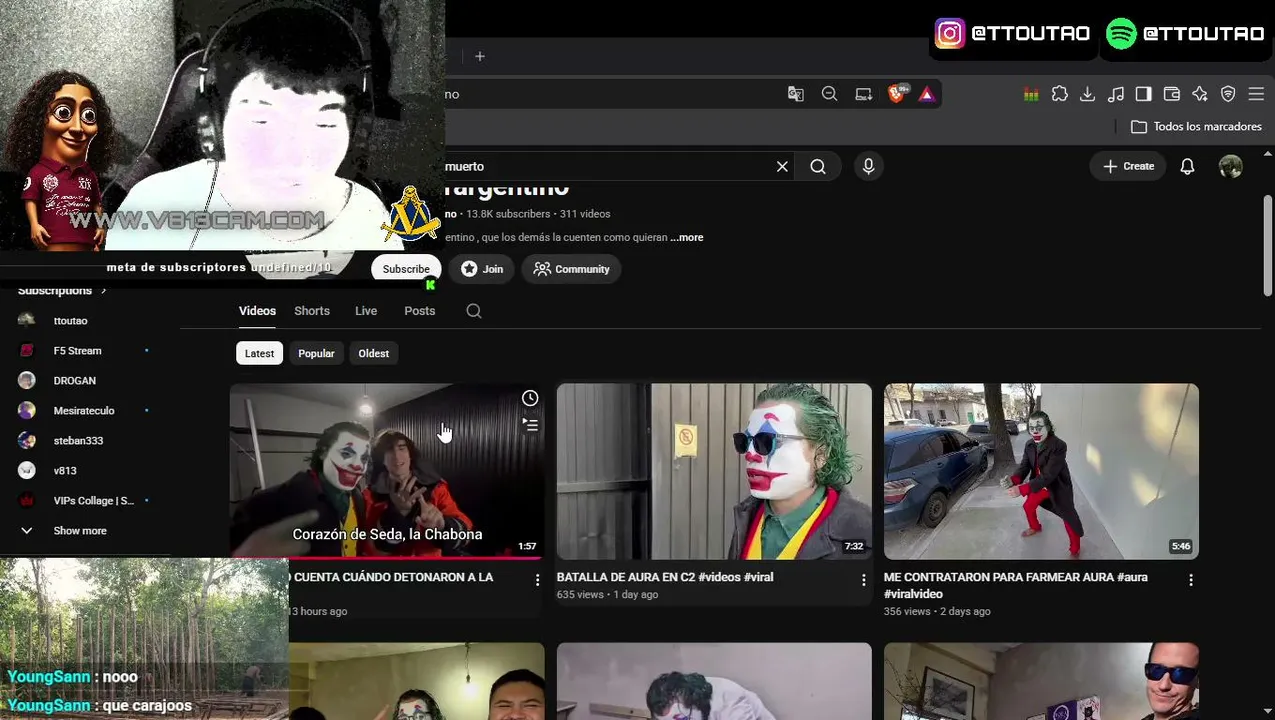1275x720 pixels.
Task: Search within the channel icon
Action: 474,311
